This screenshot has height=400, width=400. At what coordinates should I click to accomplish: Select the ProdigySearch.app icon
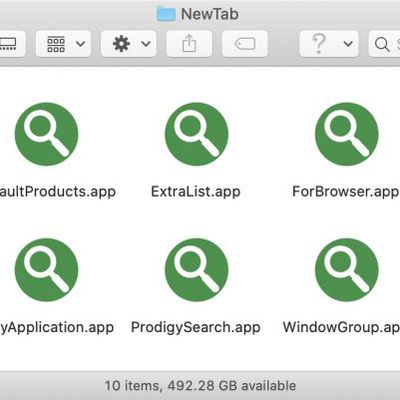197,270
